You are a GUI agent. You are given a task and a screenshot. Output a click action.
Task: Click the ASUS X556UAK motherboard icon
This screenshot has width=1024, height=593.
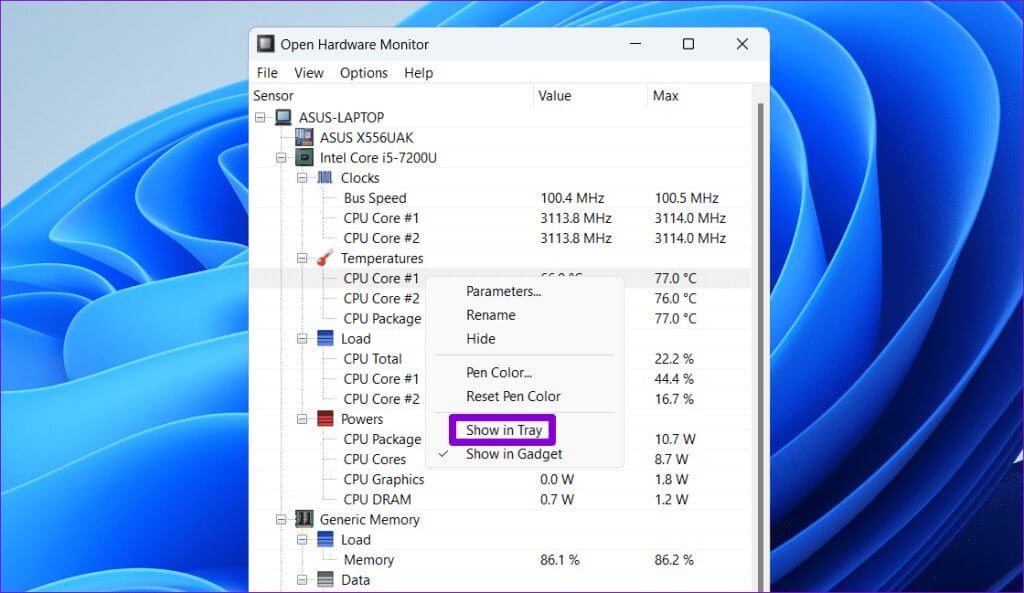coord(304,137)
